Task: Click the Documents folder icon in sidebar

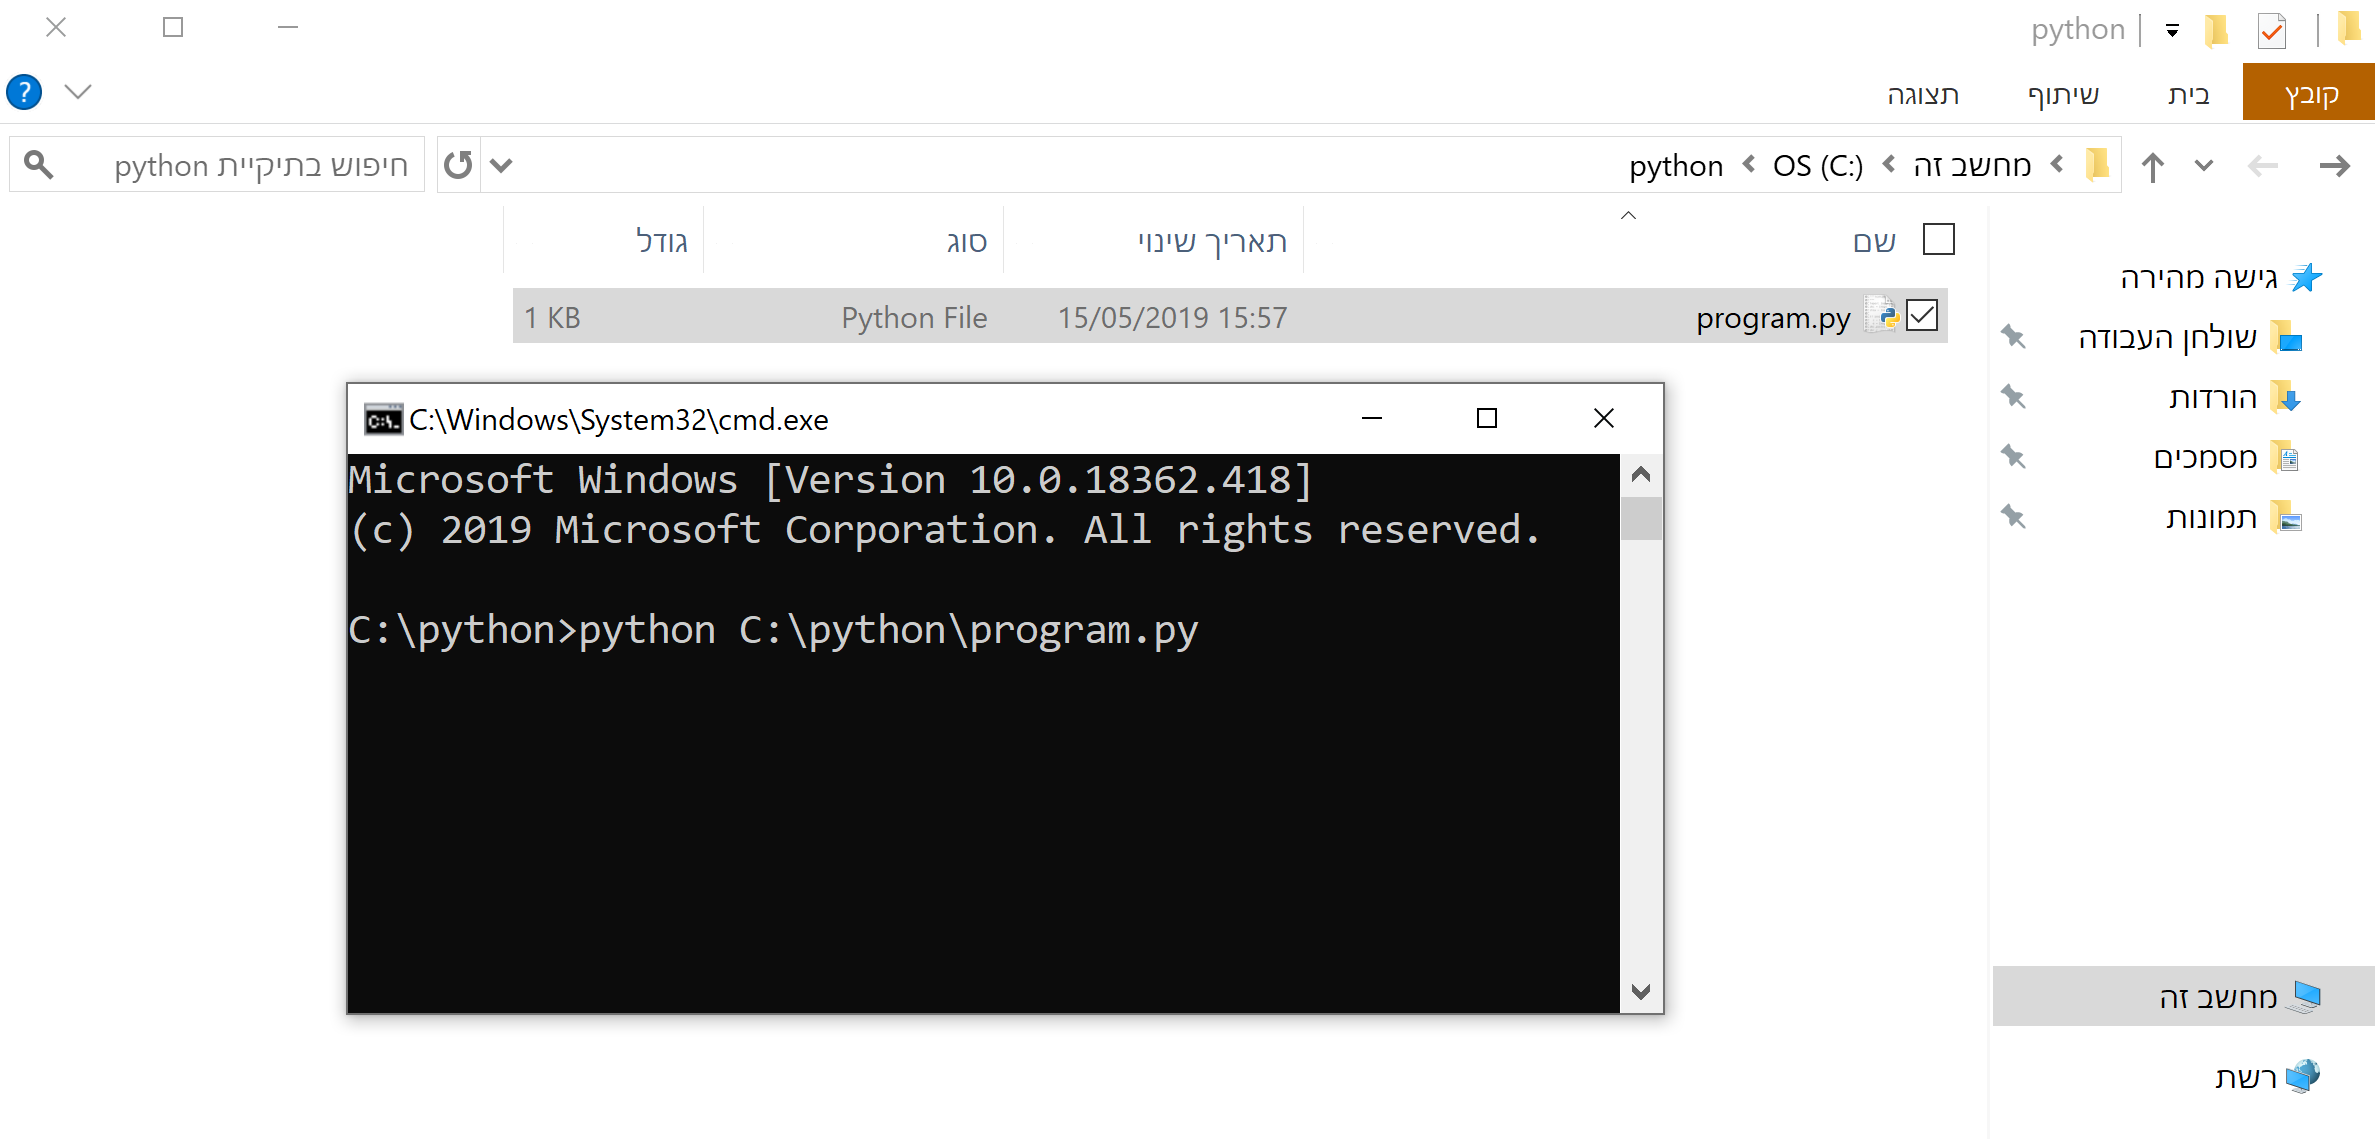Action: [x=2286, y=457]
